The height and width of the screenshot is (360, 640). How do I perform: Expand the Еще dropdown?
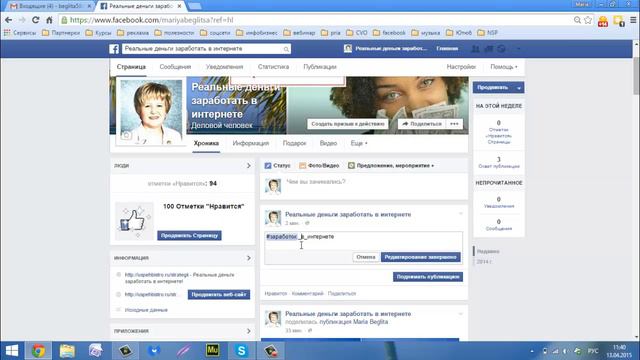pyautogui.click(x=359, y=143)
